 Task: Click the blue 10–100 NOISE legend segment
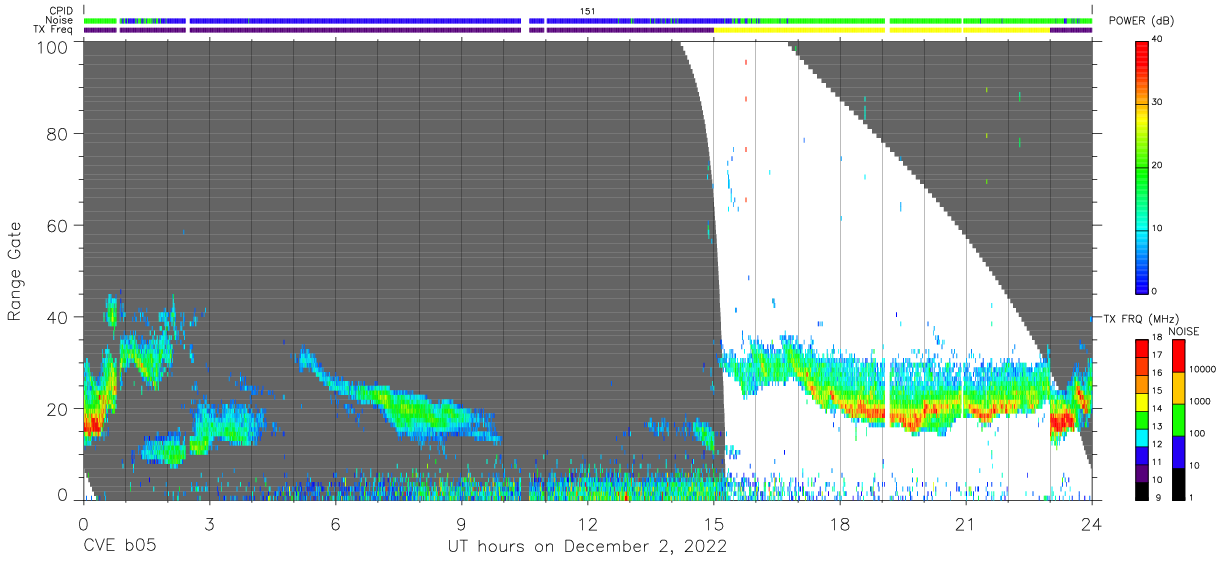pos(1178,452)
